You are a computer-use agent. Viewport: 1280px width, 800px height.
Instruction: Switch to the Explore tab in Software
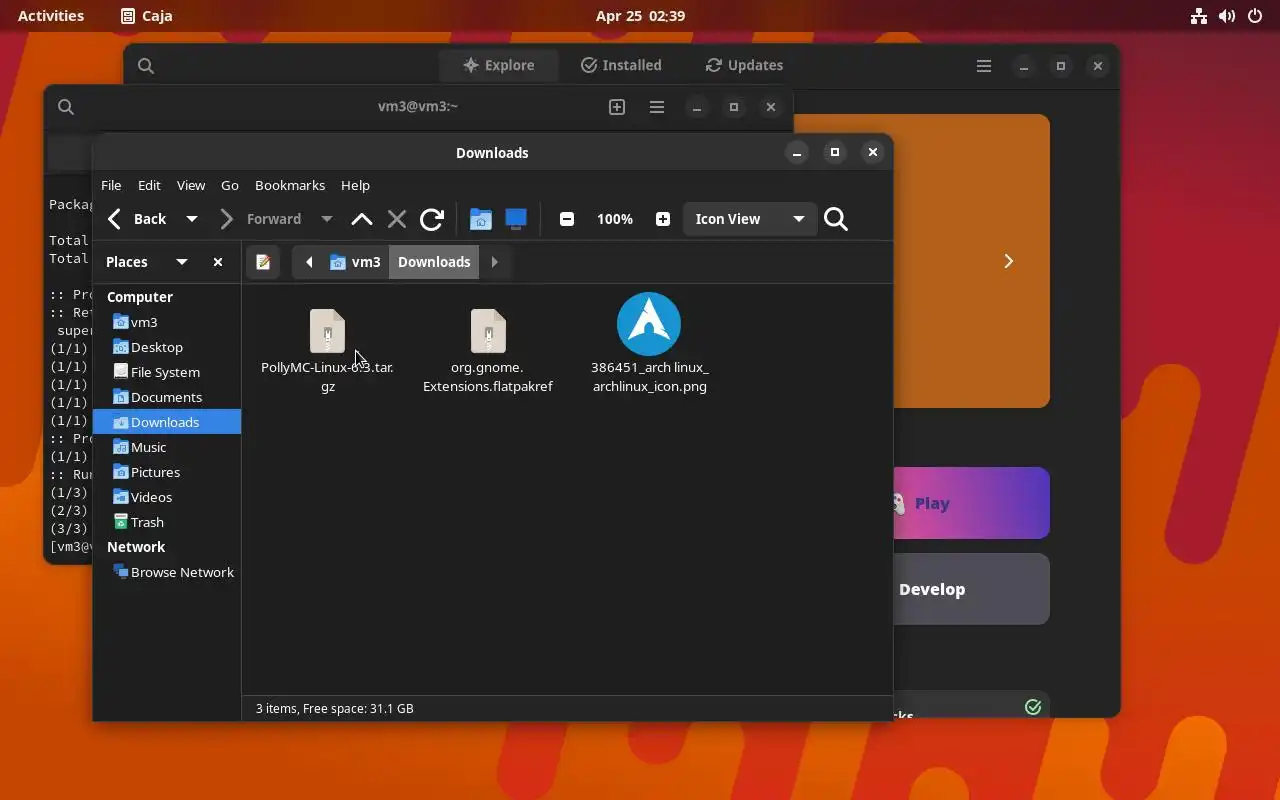coord(499,65)
